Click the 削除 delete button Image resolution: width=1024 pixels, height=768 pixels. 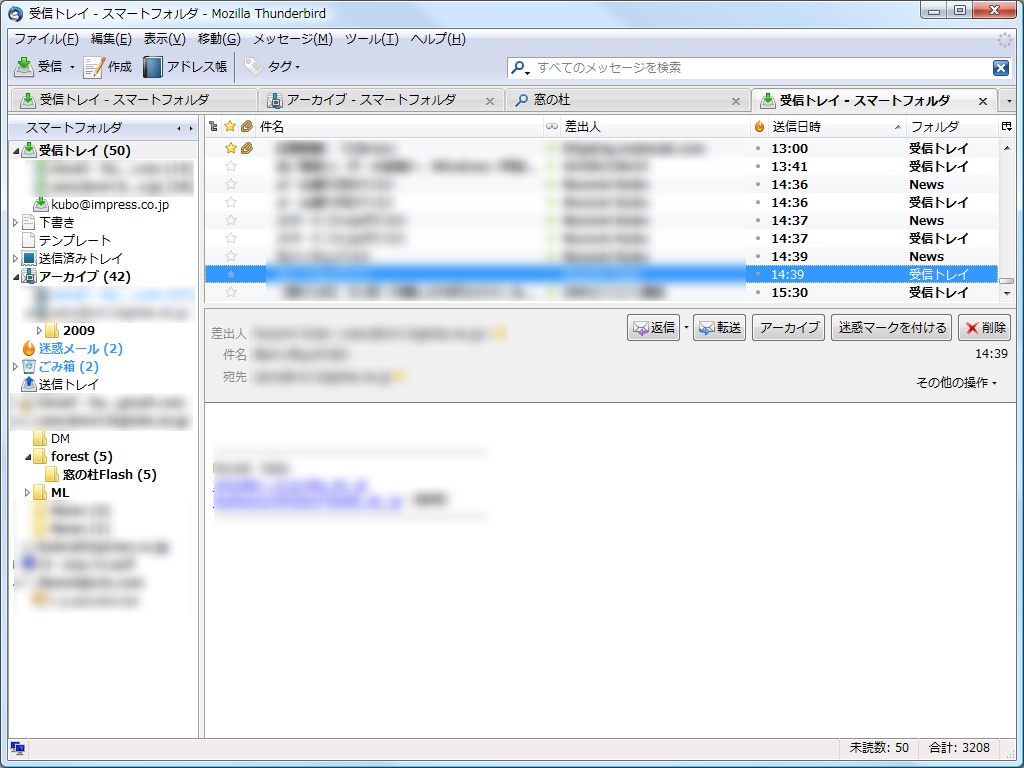pos(984,327)
